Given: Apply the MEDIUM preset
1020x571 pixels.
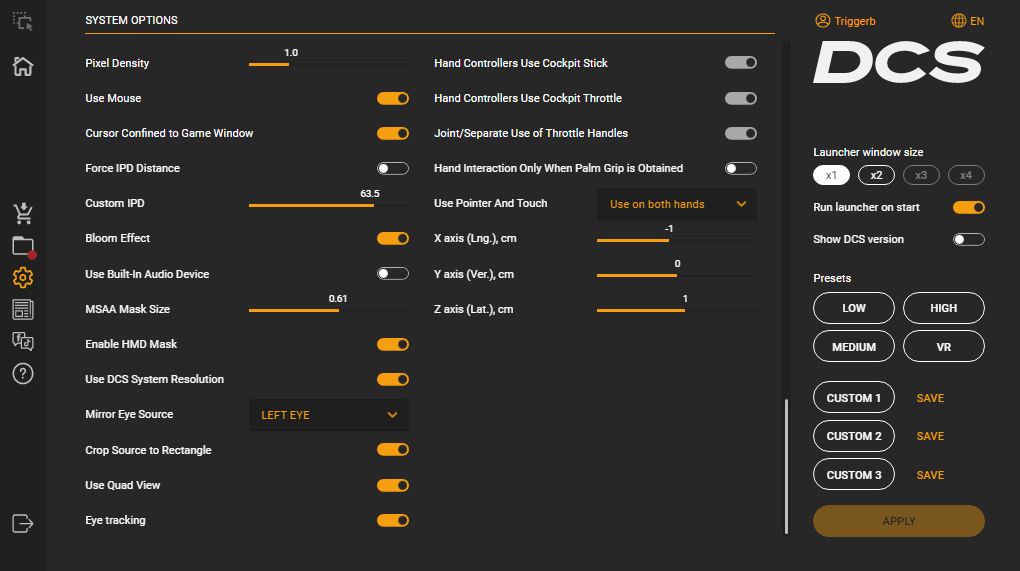Looking at the screenshot, I should (853, 347).
